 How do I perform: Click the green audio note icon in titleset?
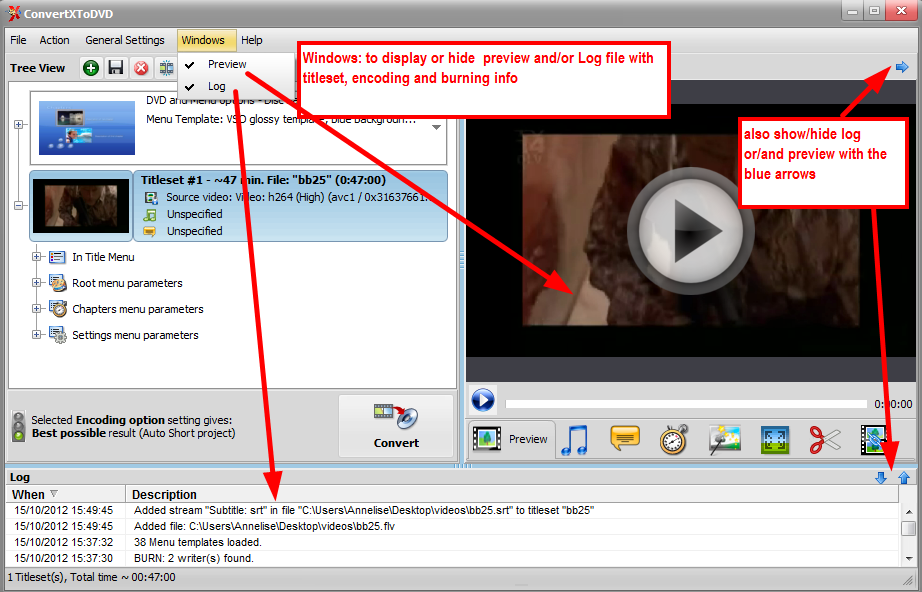coord(151,215)
